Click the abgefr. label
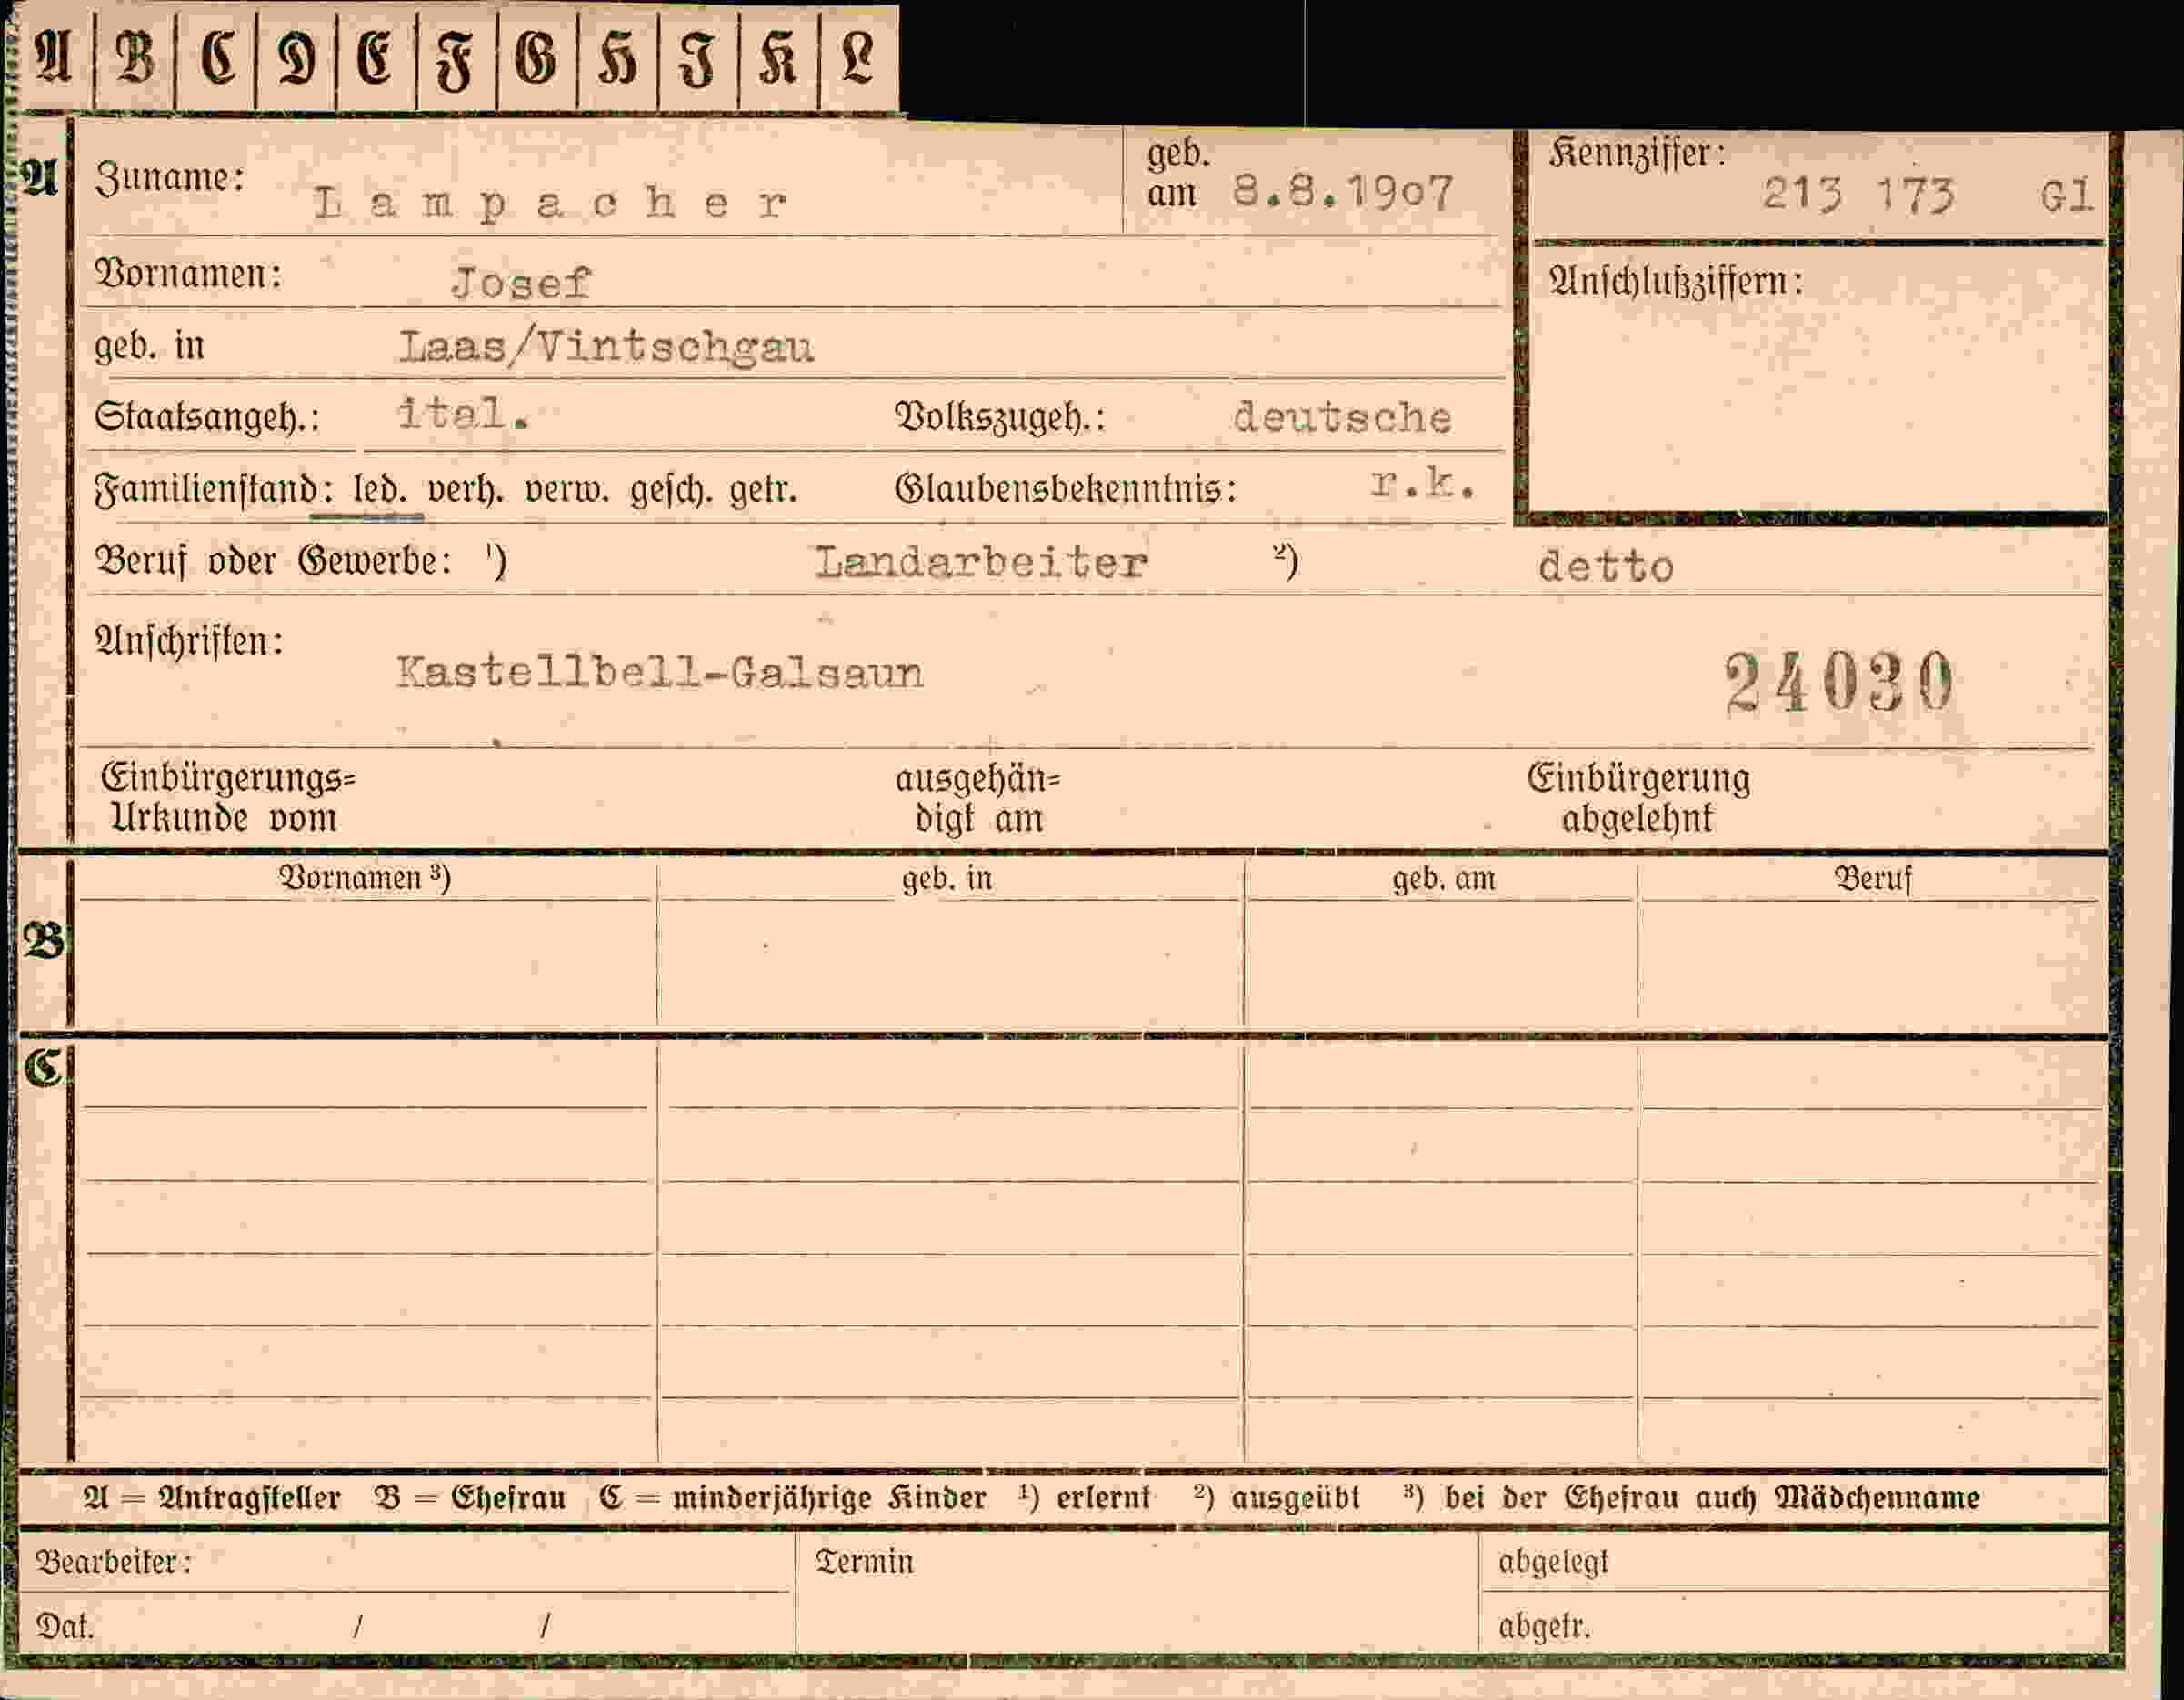This screenshot has width=2184, height=1700. 1544,1627
